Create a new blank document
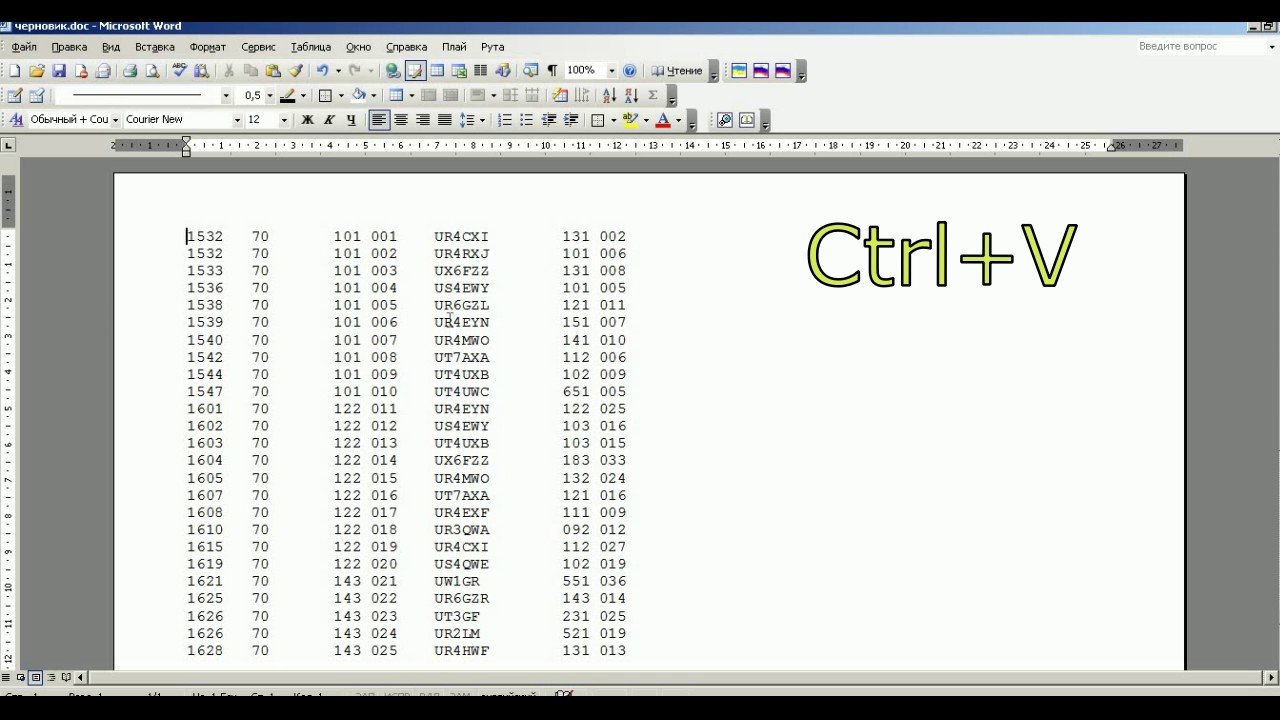This screenshot has width=1280, height=720. pyautogui.click(x=14, y=71)
